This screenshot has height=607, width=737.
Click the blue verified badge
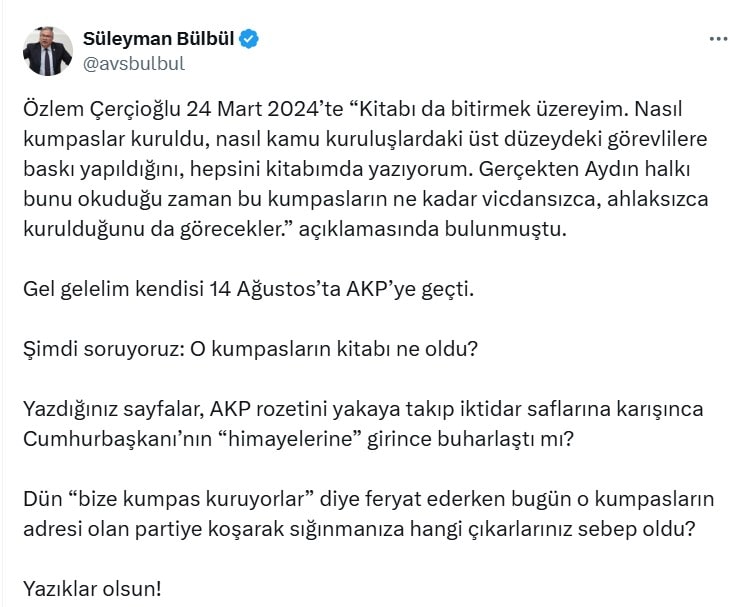249,39
